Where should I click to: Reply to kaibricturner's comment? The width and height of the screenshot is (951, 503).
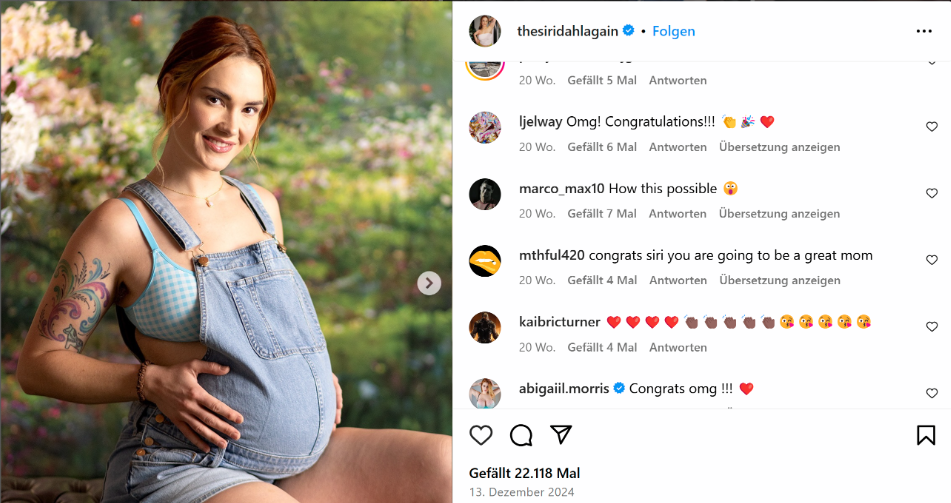coord(677,347)
